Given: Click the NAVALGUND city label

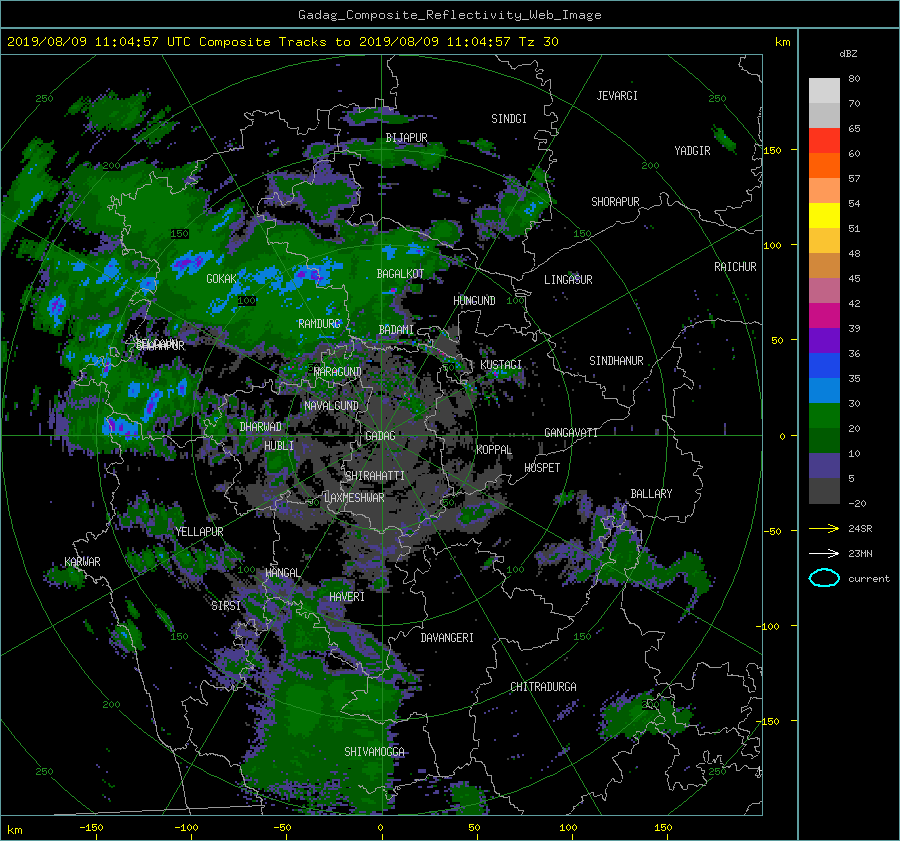Looking at the screenshot, I should click(x=331, y=406).
